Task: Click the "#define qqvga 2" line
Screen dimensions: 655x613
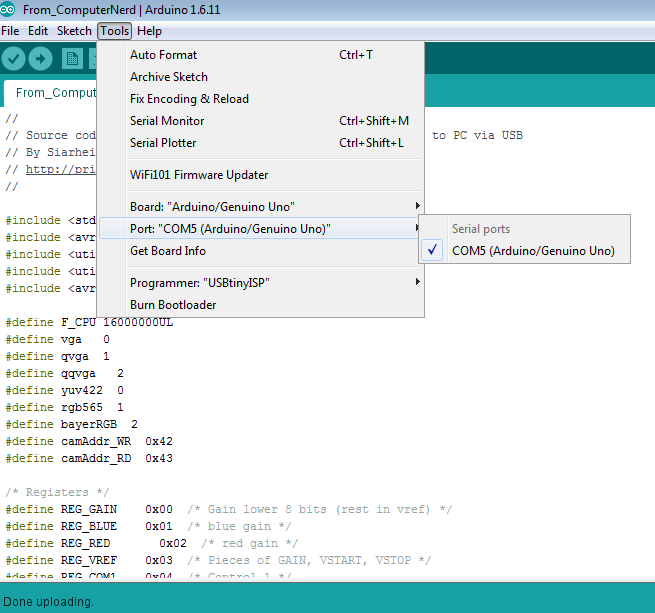Action: 64,373
